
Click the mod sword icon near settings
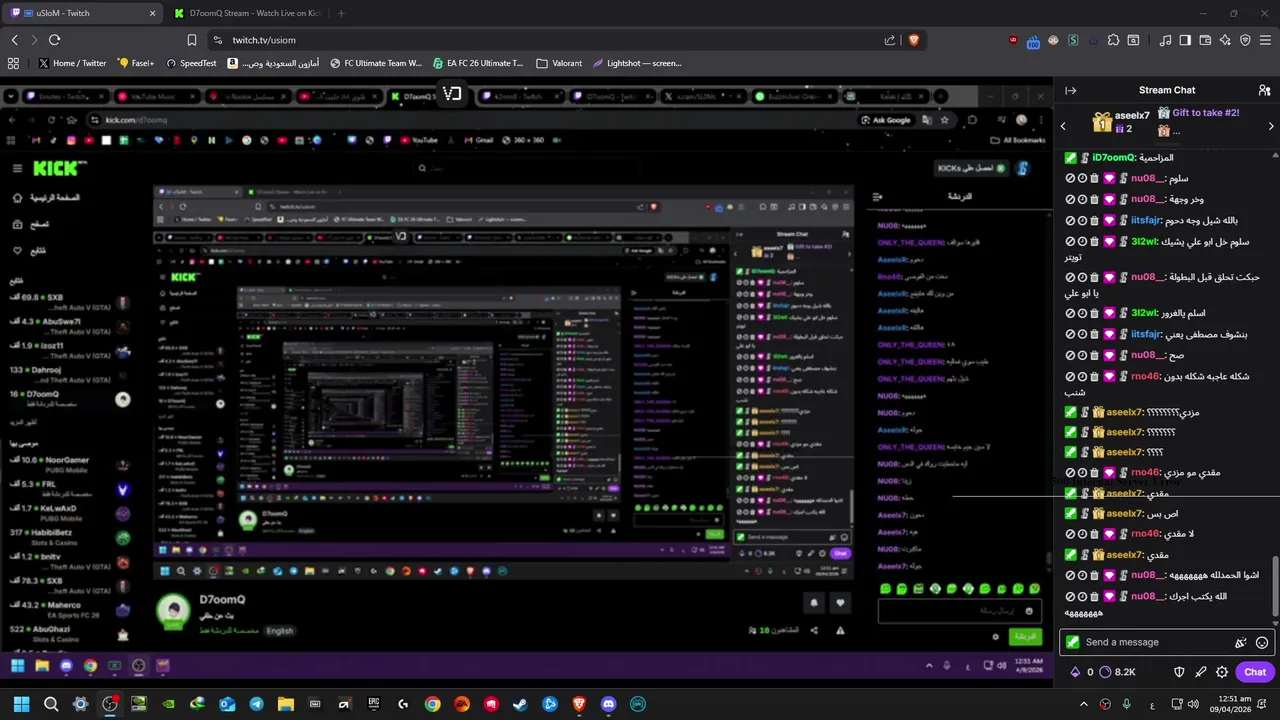pos(1201,672)
